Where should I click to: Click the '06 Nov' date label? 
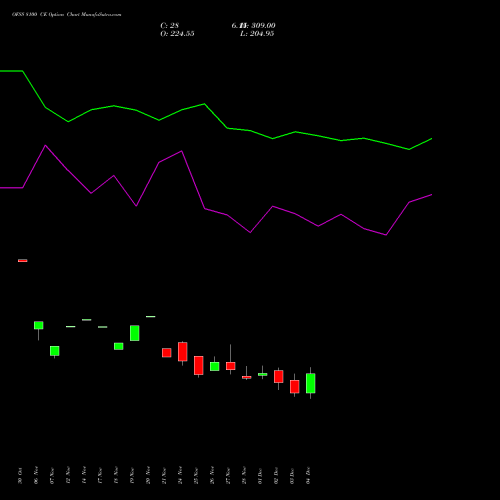click(x=36, y=475)
